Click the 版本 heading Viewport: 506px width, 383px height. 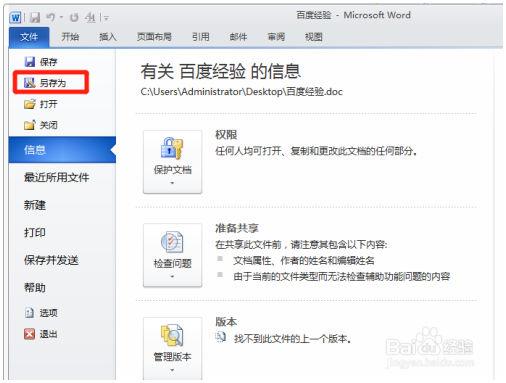pyautogui.click(x=226, y=322)
